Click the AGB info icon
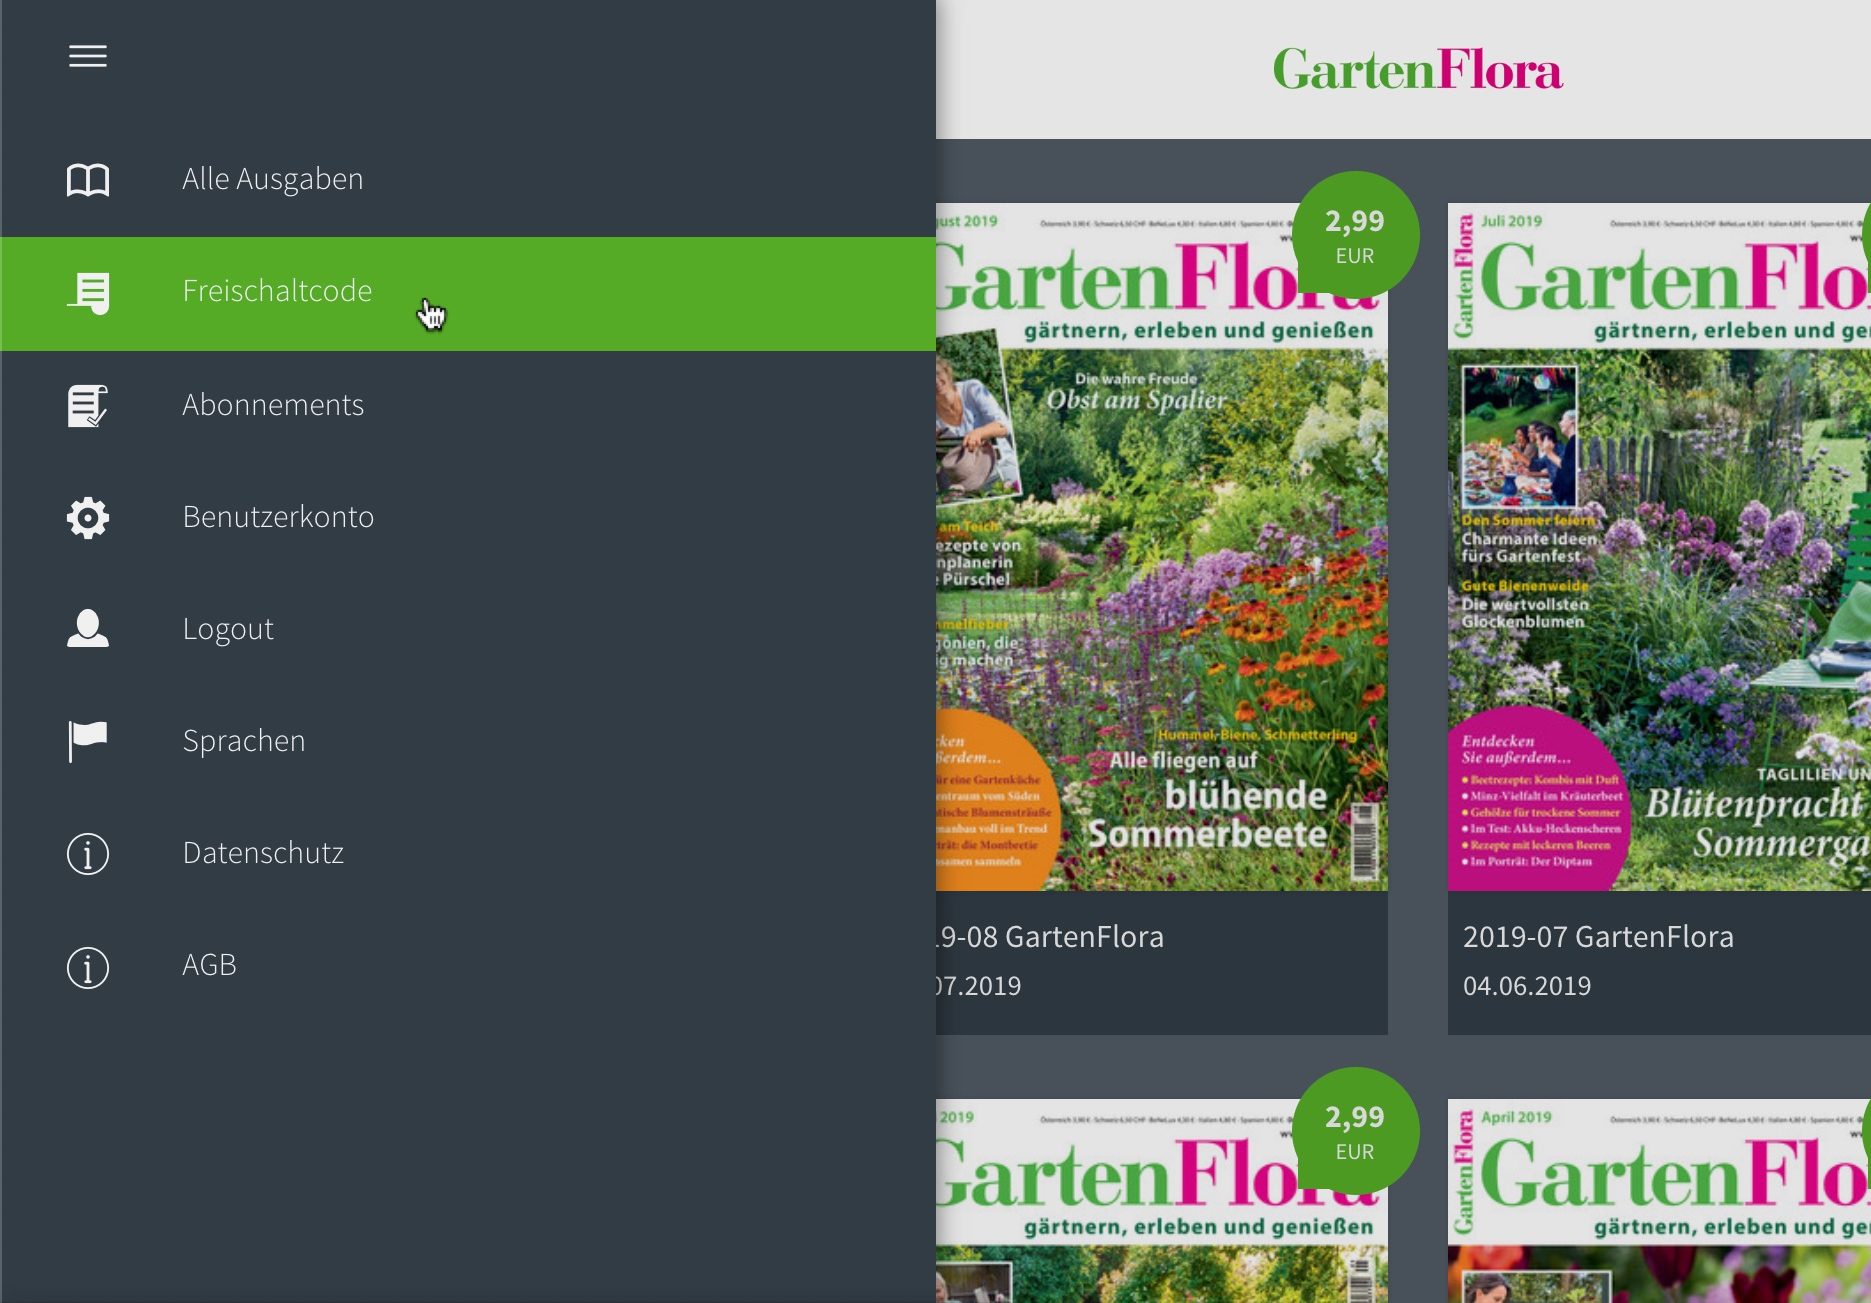Image resolution: width=1871 pixels, height=1303 pixels. [x=88, y=967]
